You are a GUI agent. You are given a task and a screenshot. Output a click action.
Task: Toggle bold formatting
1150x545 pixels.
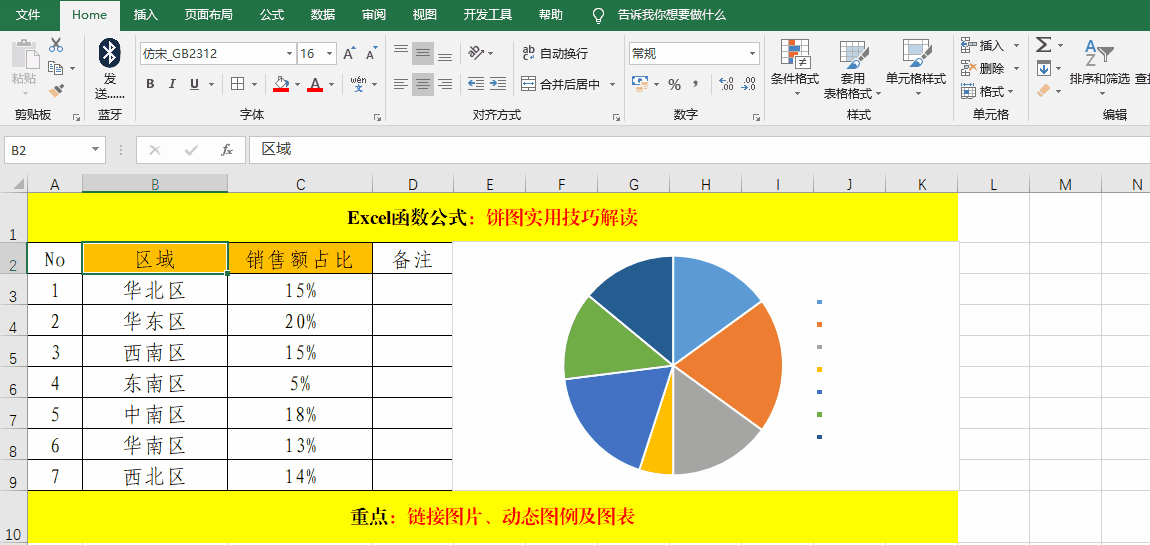[150, 84]
